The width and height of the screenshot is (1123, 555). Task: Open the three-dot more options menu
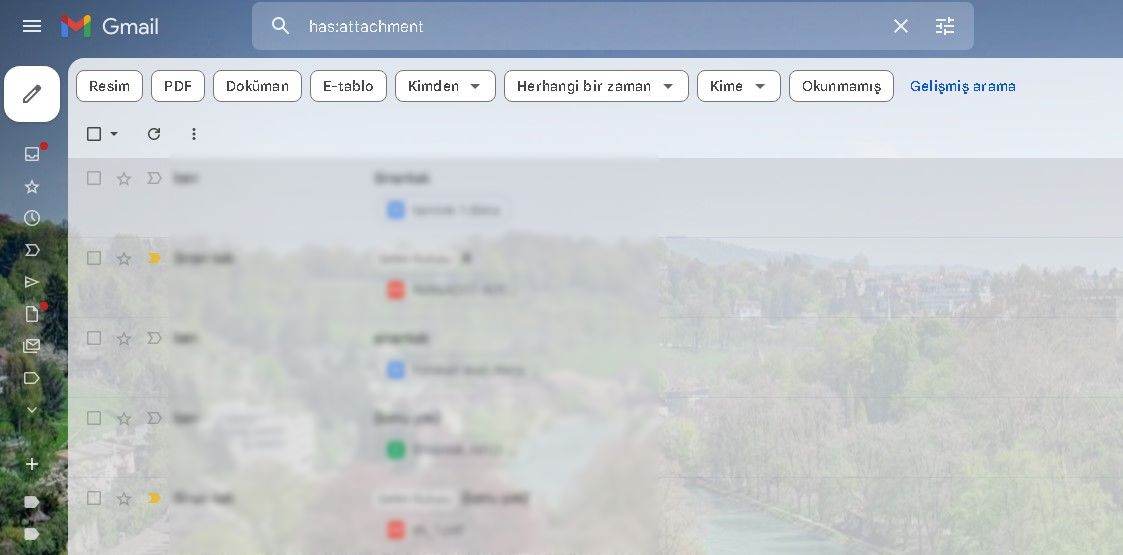click(x=194, y=134)
